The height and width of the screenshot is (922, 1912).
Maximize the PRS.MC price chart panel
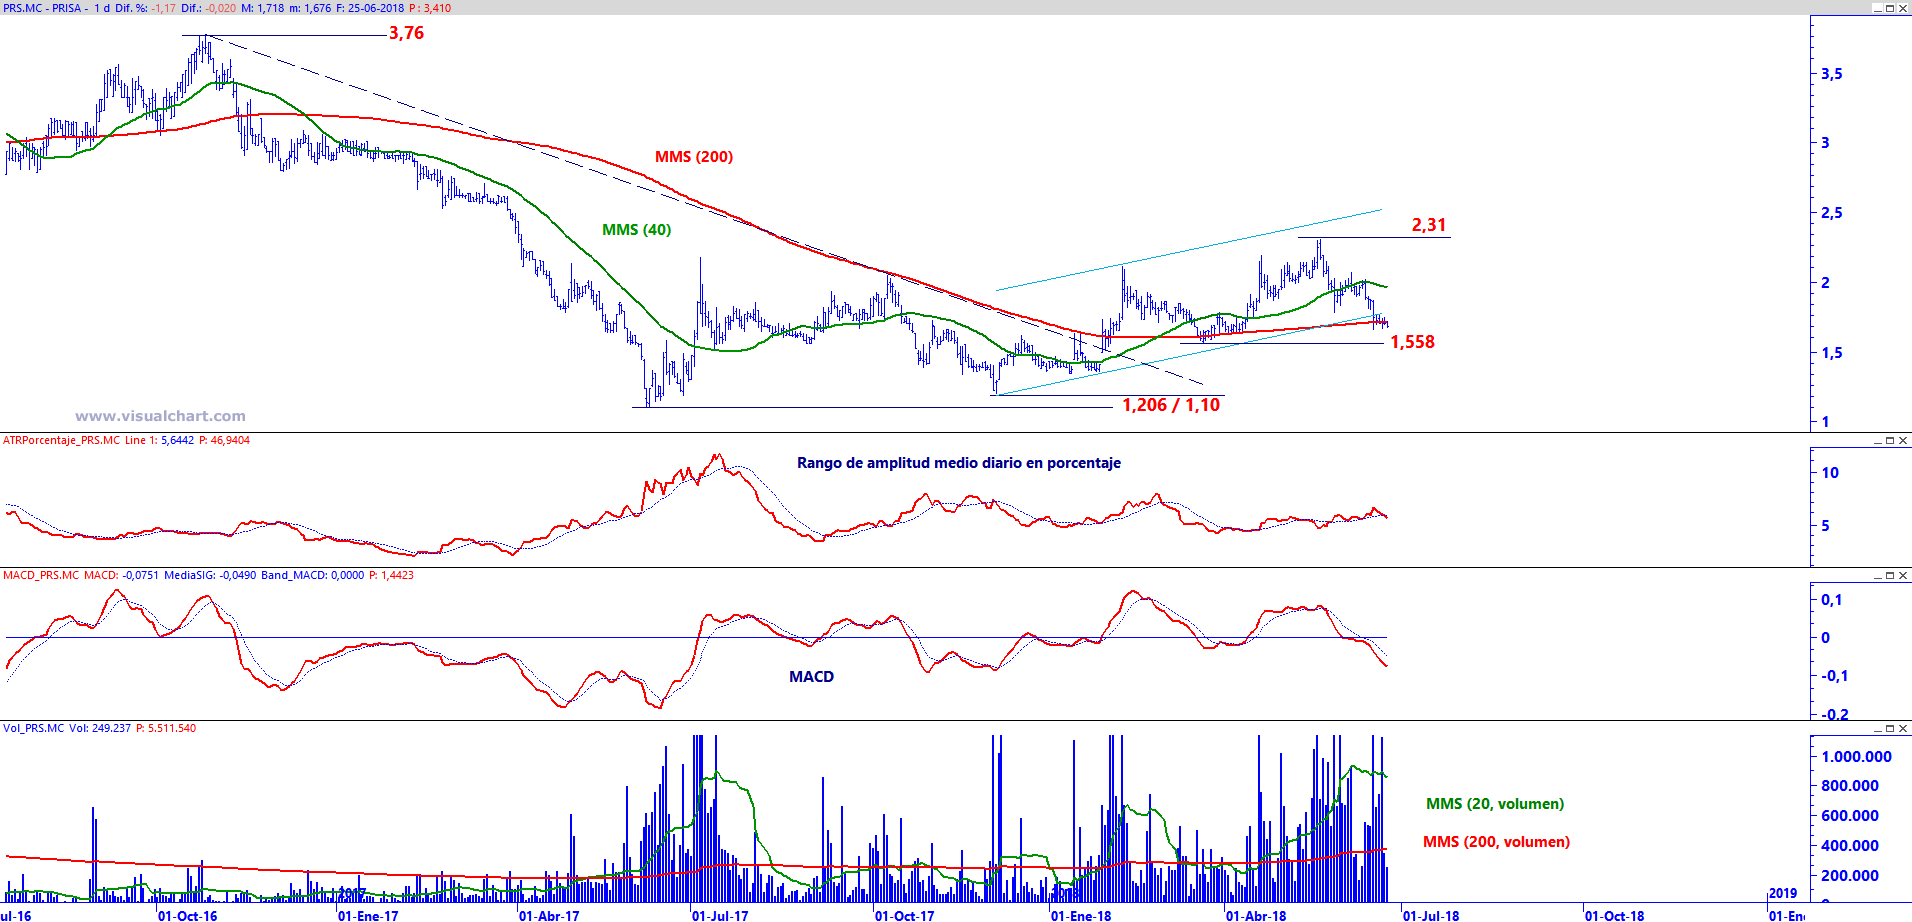tap(1890, 8)
